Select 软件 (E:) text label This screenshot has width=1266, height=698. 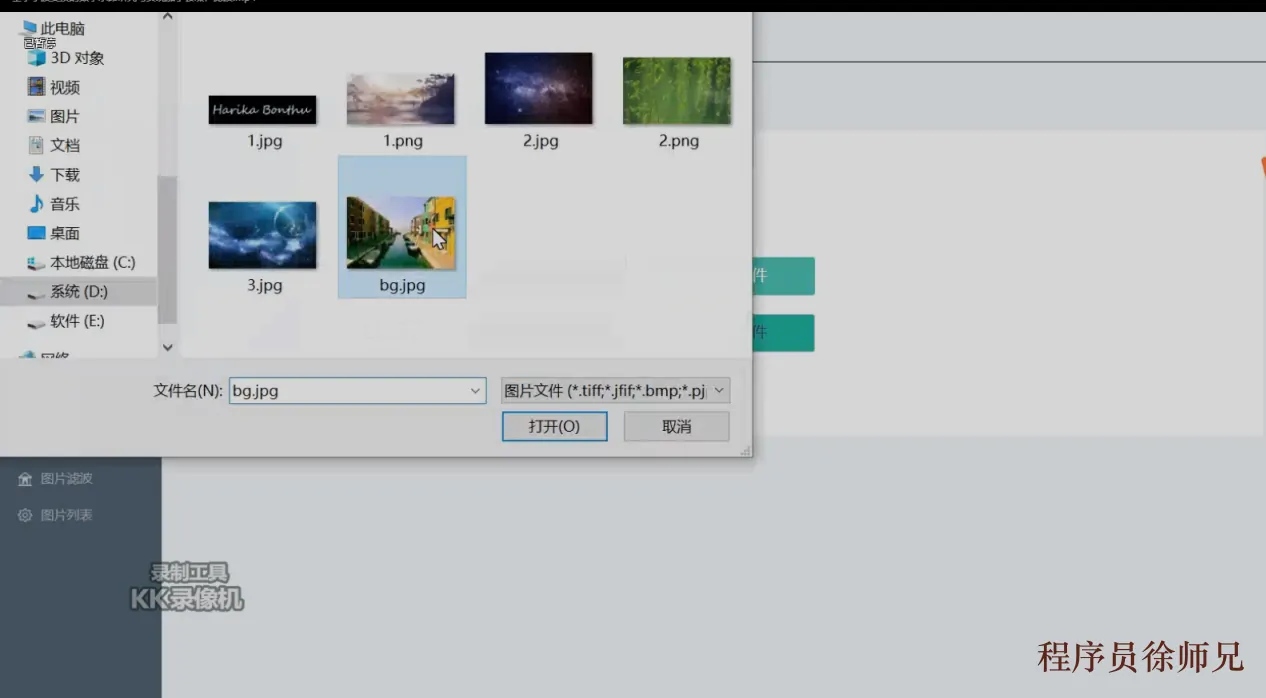pyautogui.click(x=77, y=321)
